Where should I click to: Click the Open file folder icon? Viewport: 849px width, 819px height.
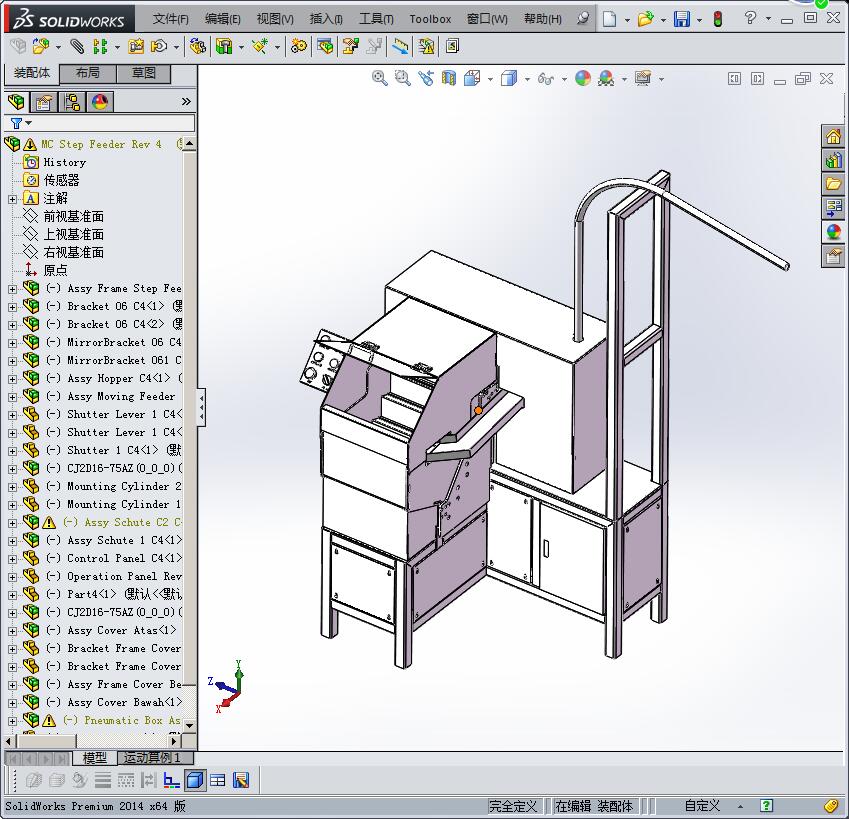click(x=645, y=19)
